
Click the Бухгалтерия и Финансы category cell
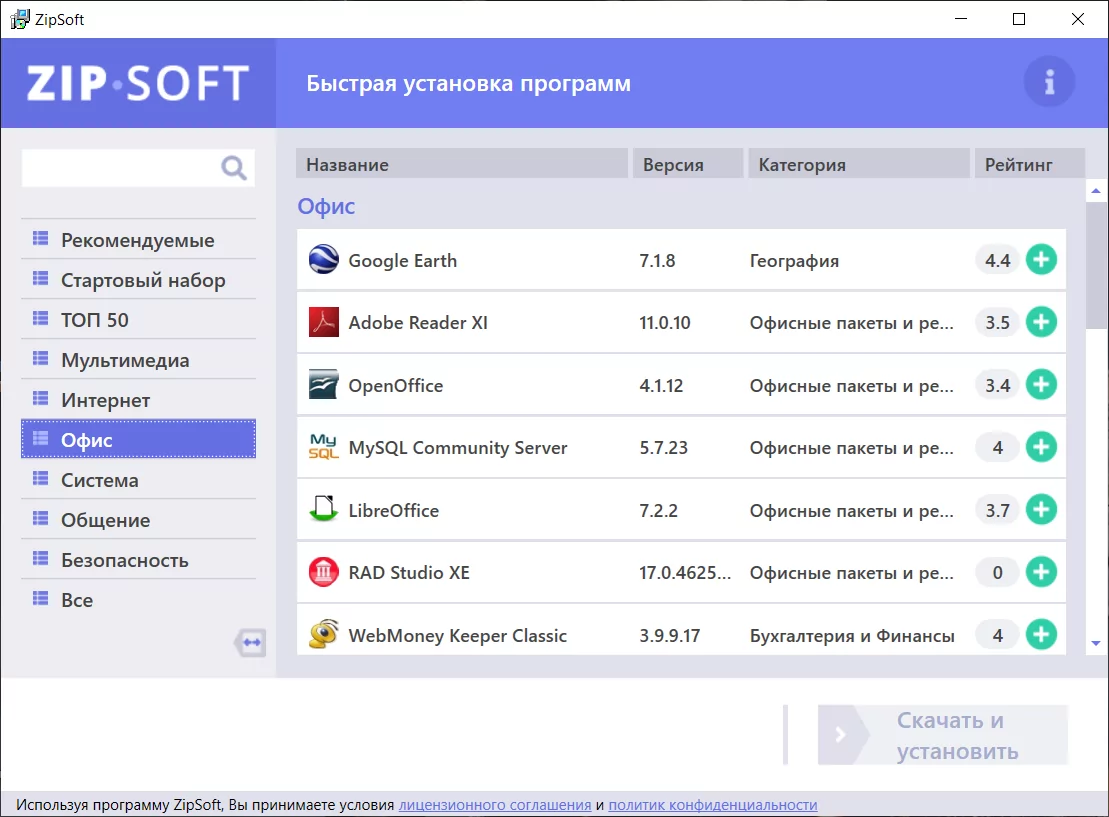point(852,636)
